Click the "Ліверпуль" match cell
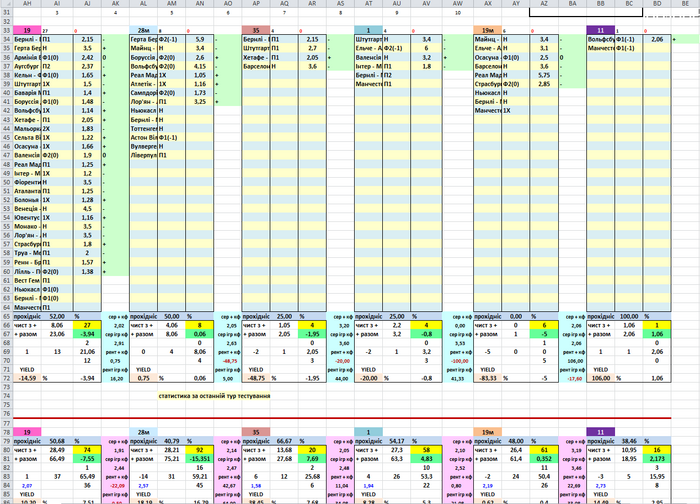This screenshot has width=700, height=504. click(x=143, y=155)
